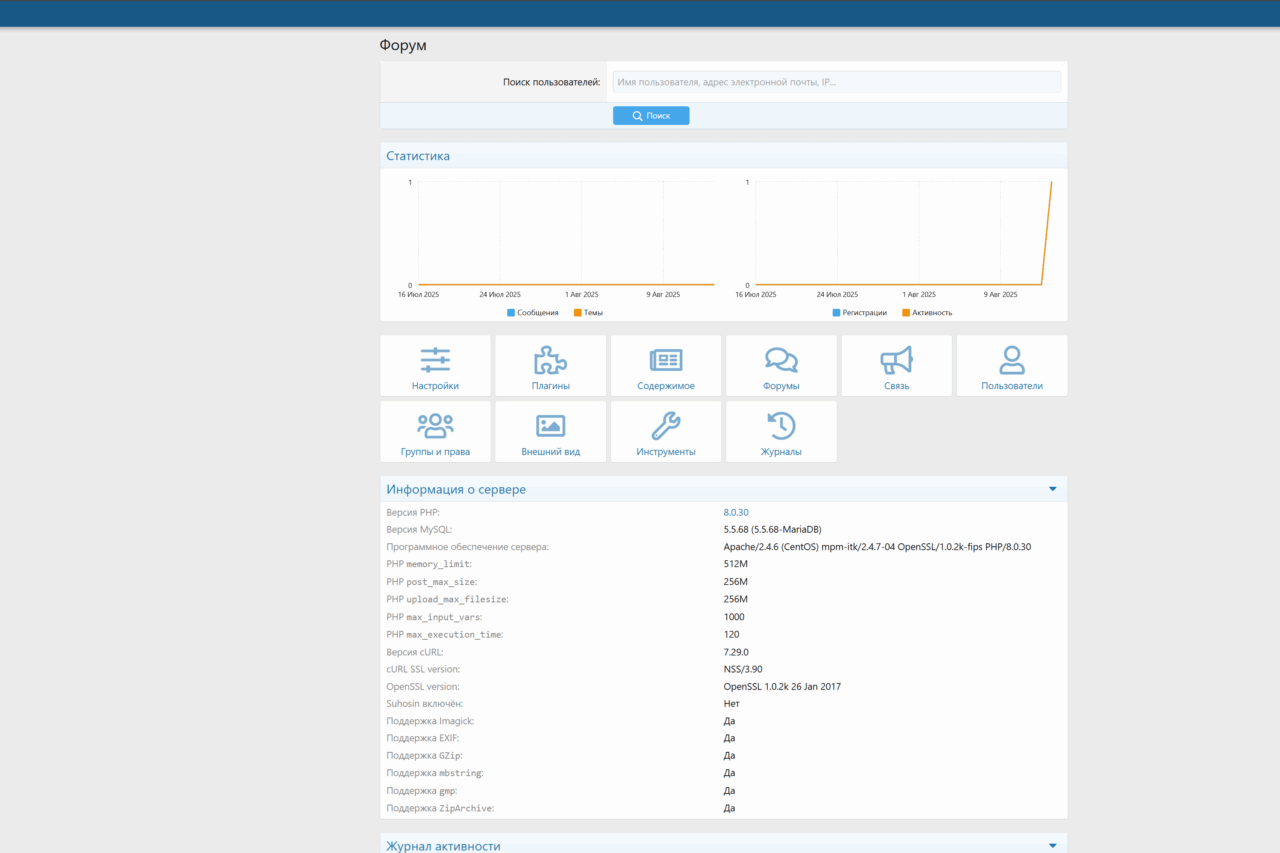Click the activity spike on the right chart

click(1047, 232)
